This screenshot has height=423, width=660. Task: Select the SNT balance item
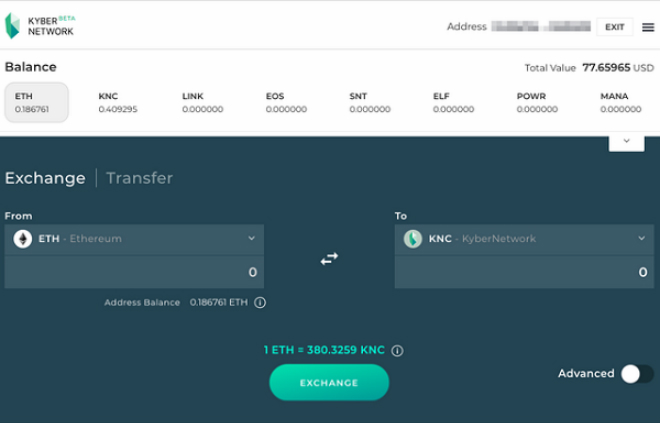pos(370,103)
